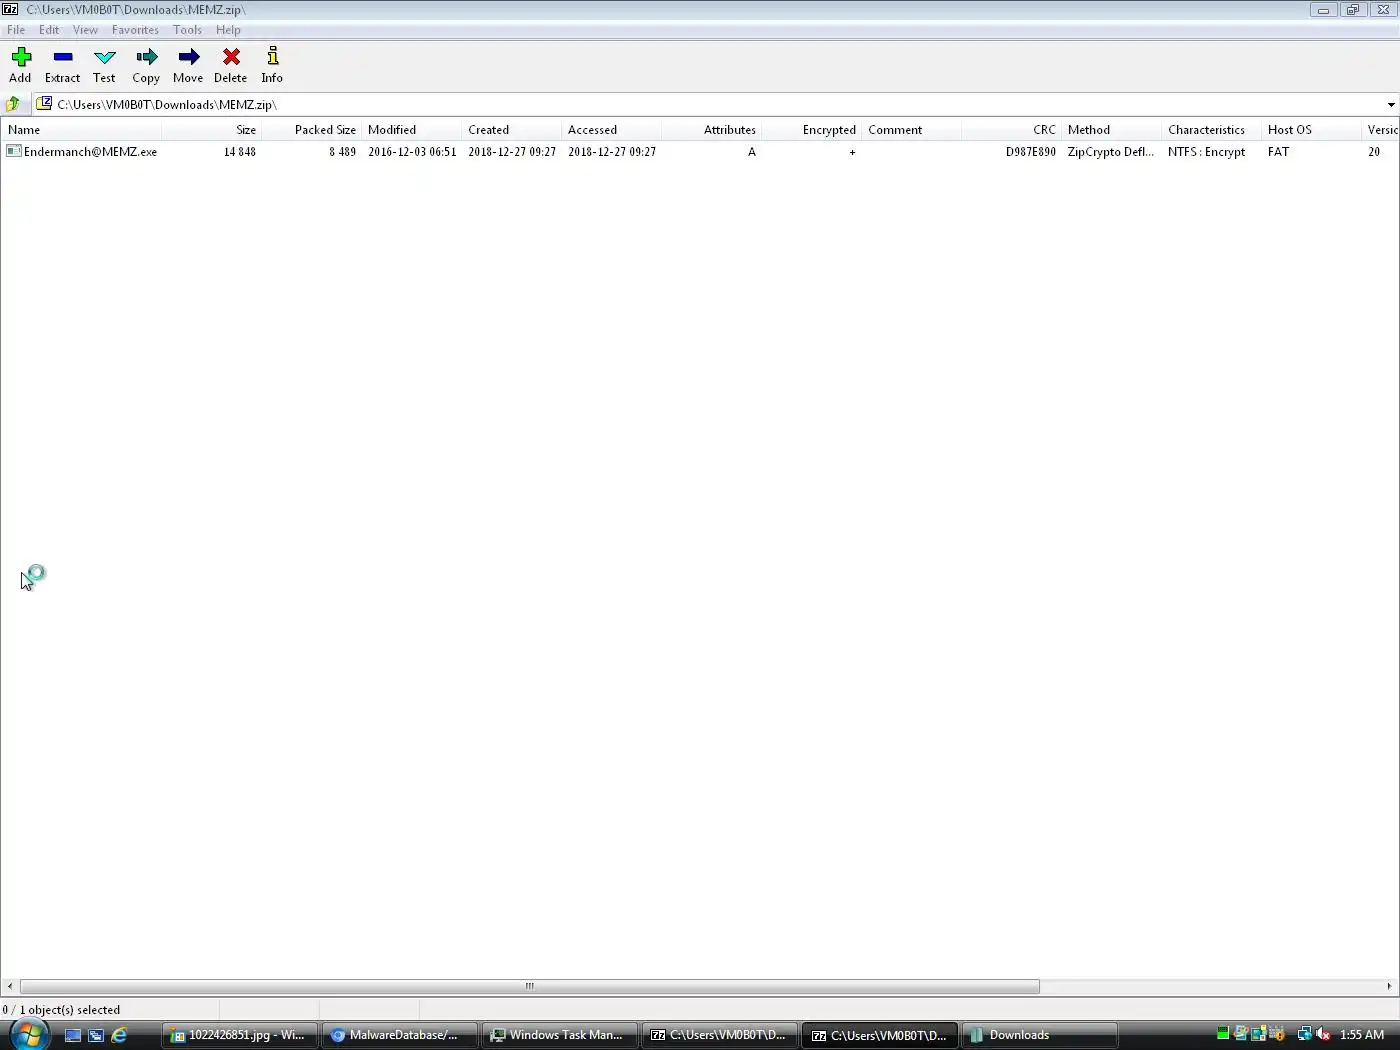
Task: Run the Test archive tool
Action: pyautogui.click(x=105, y=57)
